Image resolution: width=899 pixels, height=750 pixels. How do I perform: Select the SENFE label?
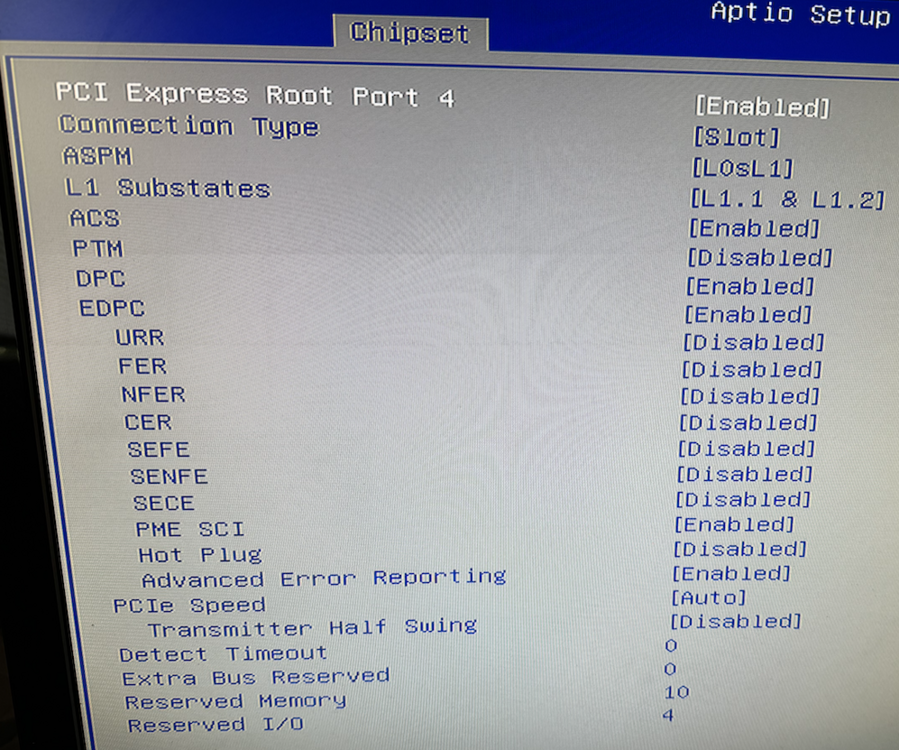point(169,476)
